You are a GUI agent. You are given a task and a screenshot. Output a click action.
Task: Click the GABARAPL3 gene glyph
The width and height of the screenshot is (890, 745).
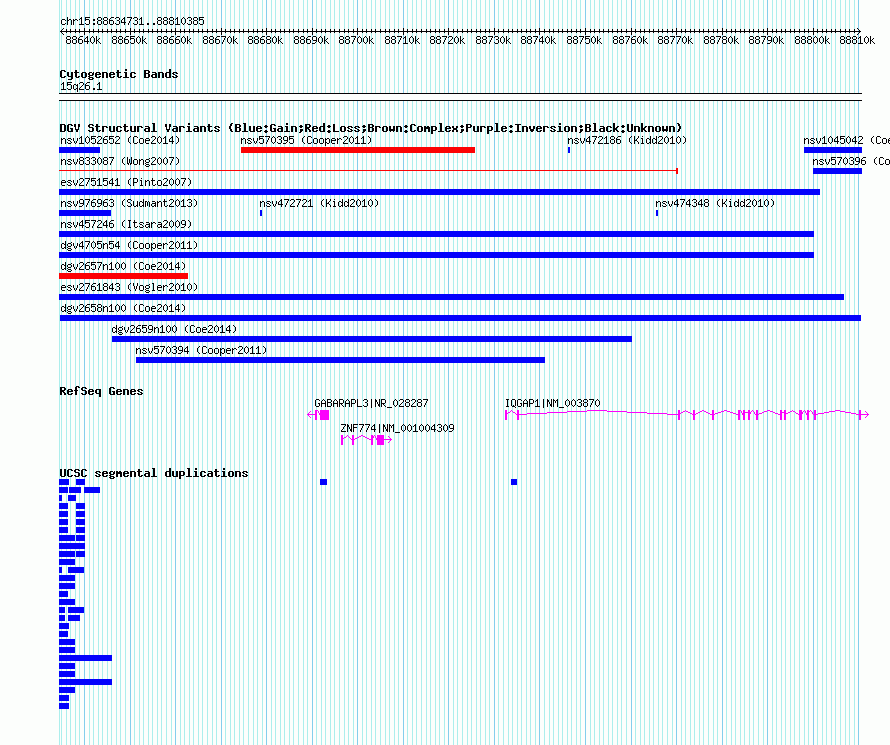(x=318, y=415)
